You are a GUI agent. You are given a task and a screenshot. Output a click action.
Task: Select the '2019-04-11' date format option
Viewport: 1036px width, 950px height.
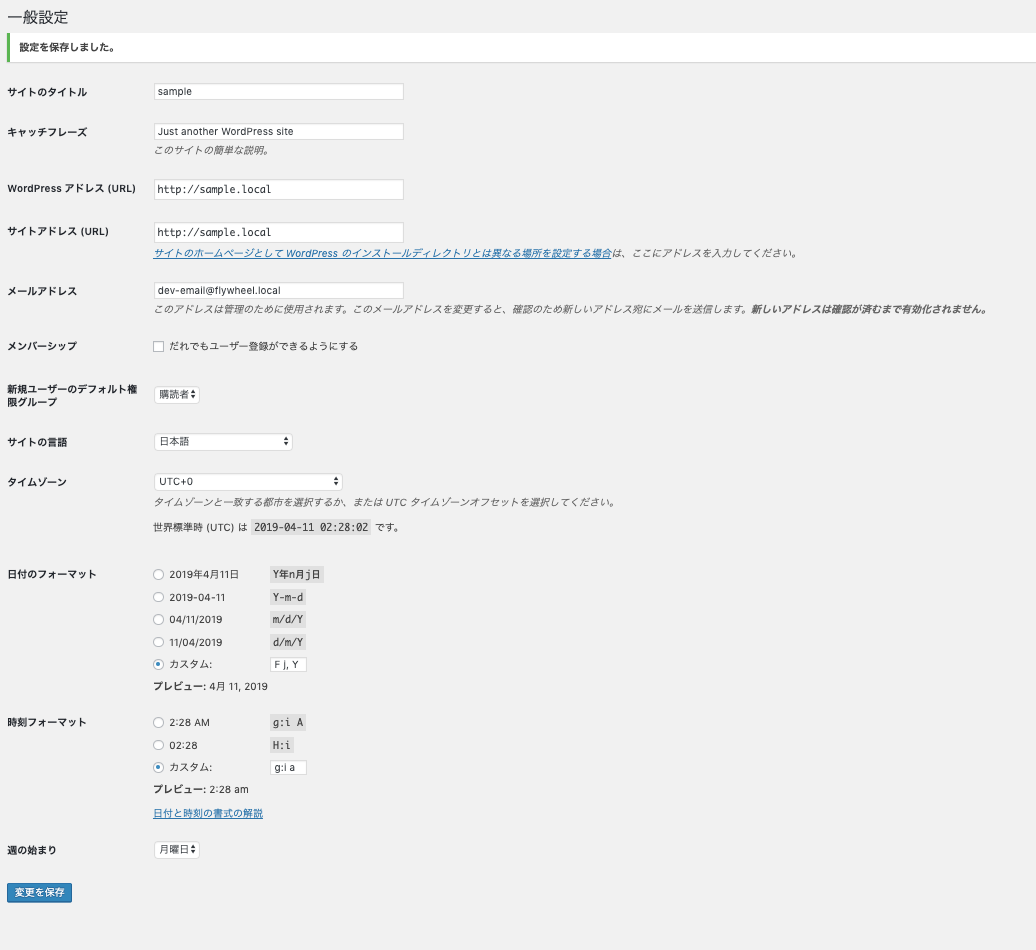pos(158,596)
